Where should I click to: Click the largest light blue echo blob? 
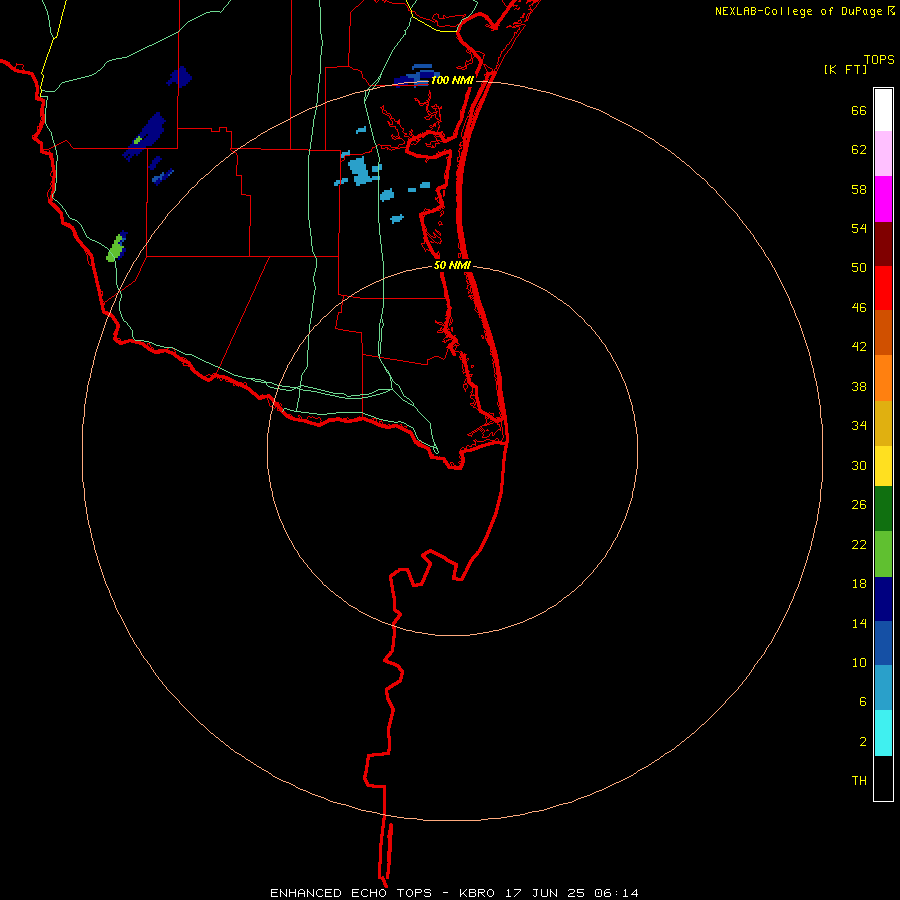(x=360, y=170)
